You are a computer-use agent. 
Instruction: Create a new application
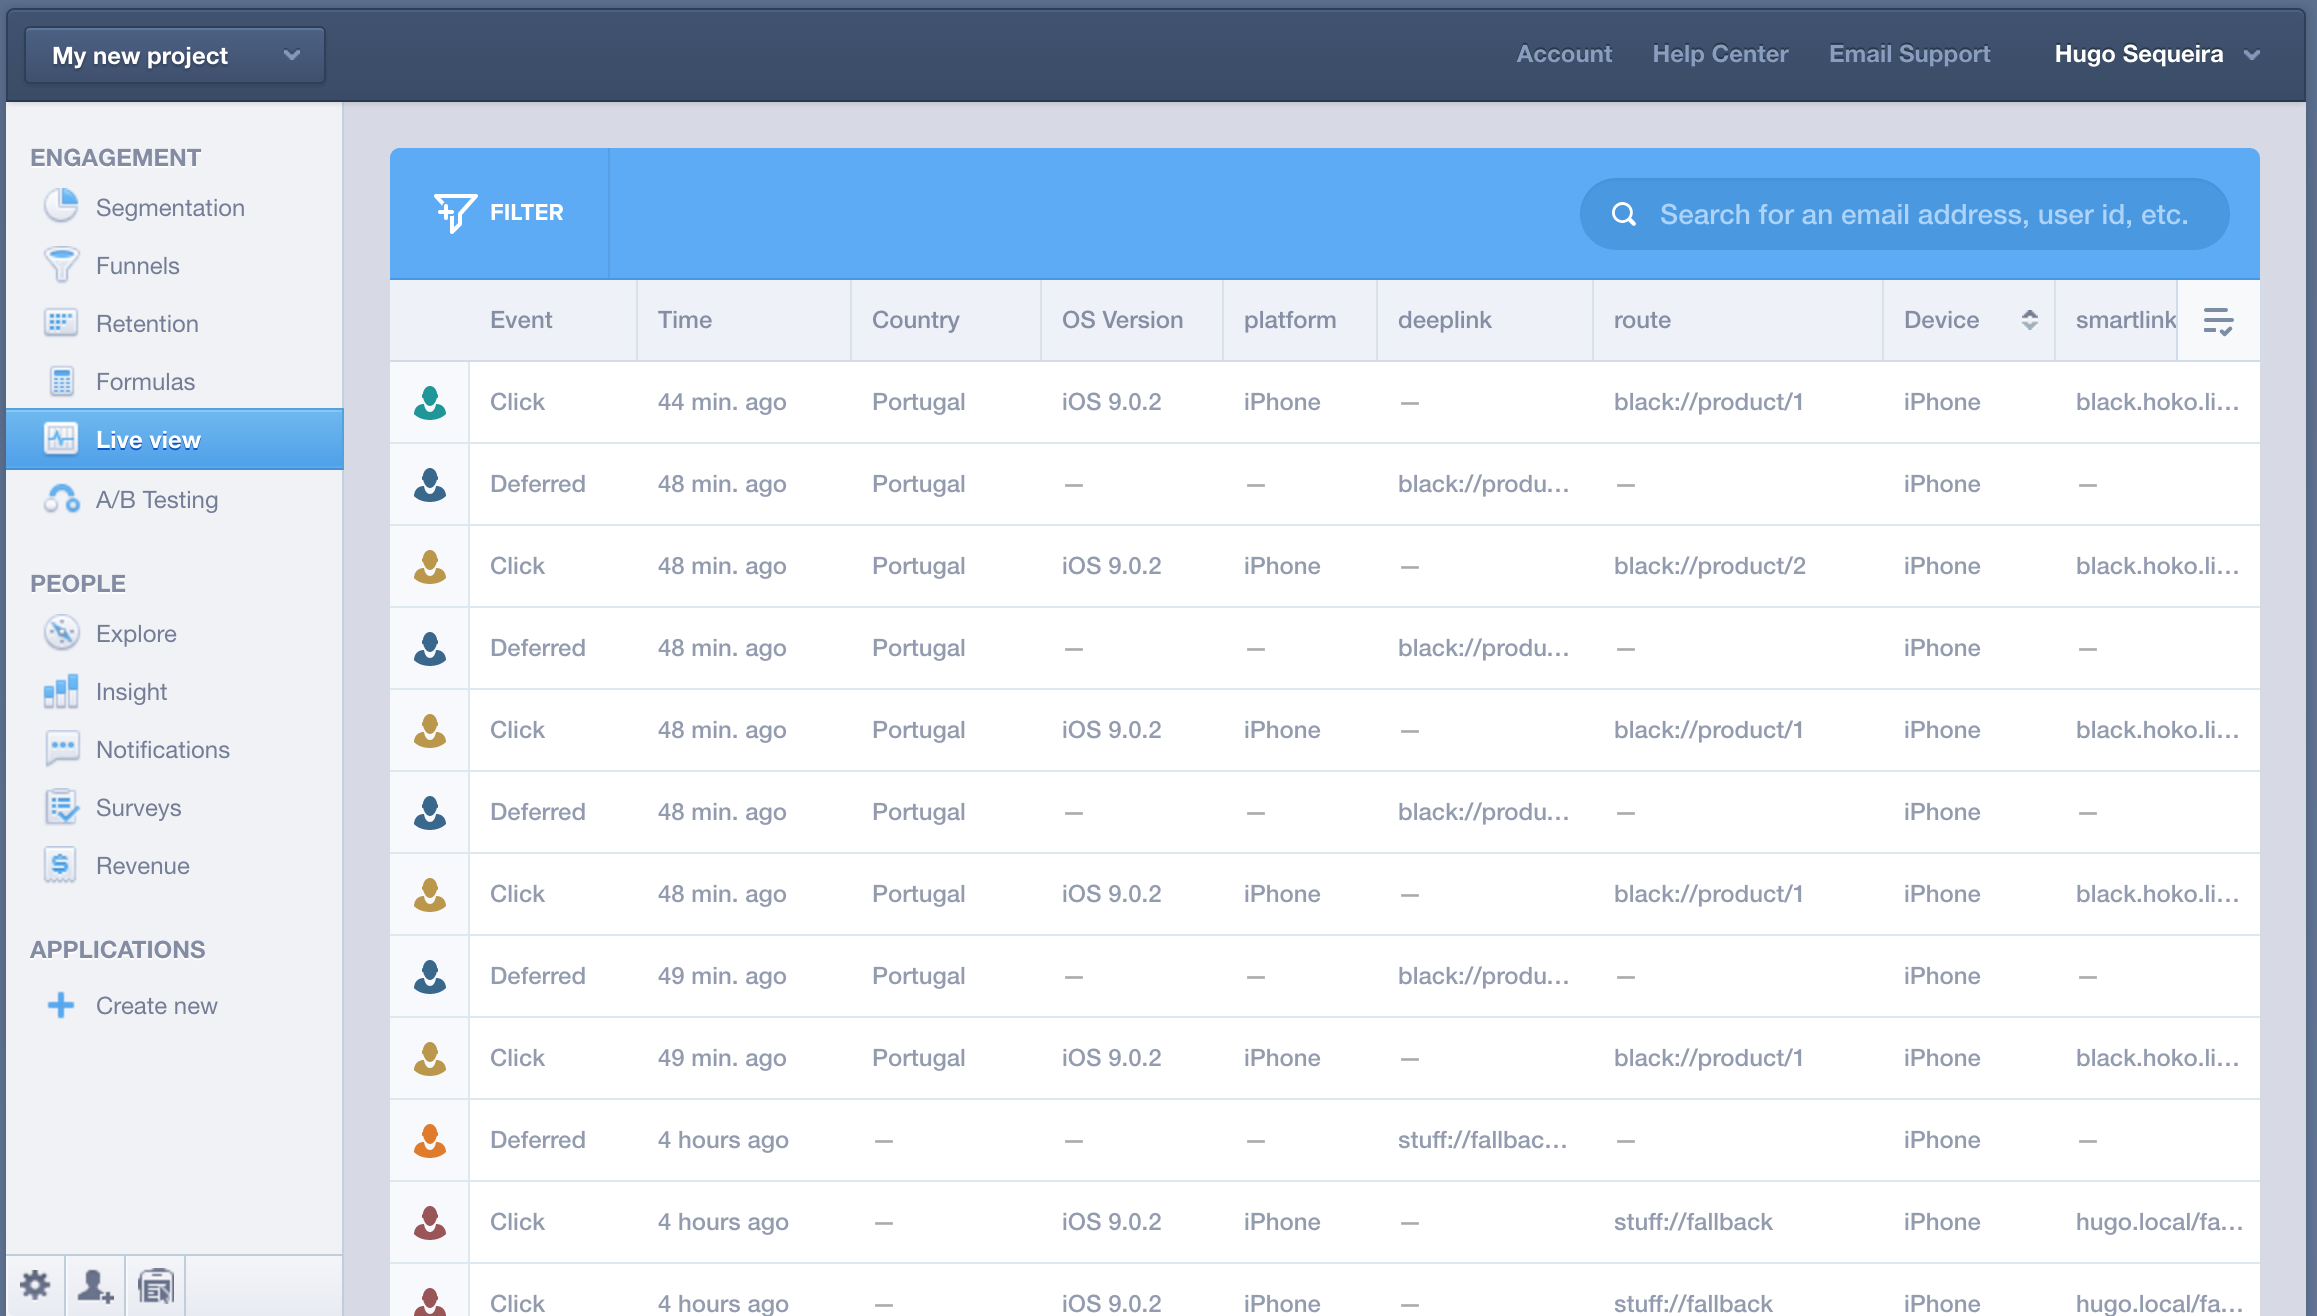(x=156, y=1005)
